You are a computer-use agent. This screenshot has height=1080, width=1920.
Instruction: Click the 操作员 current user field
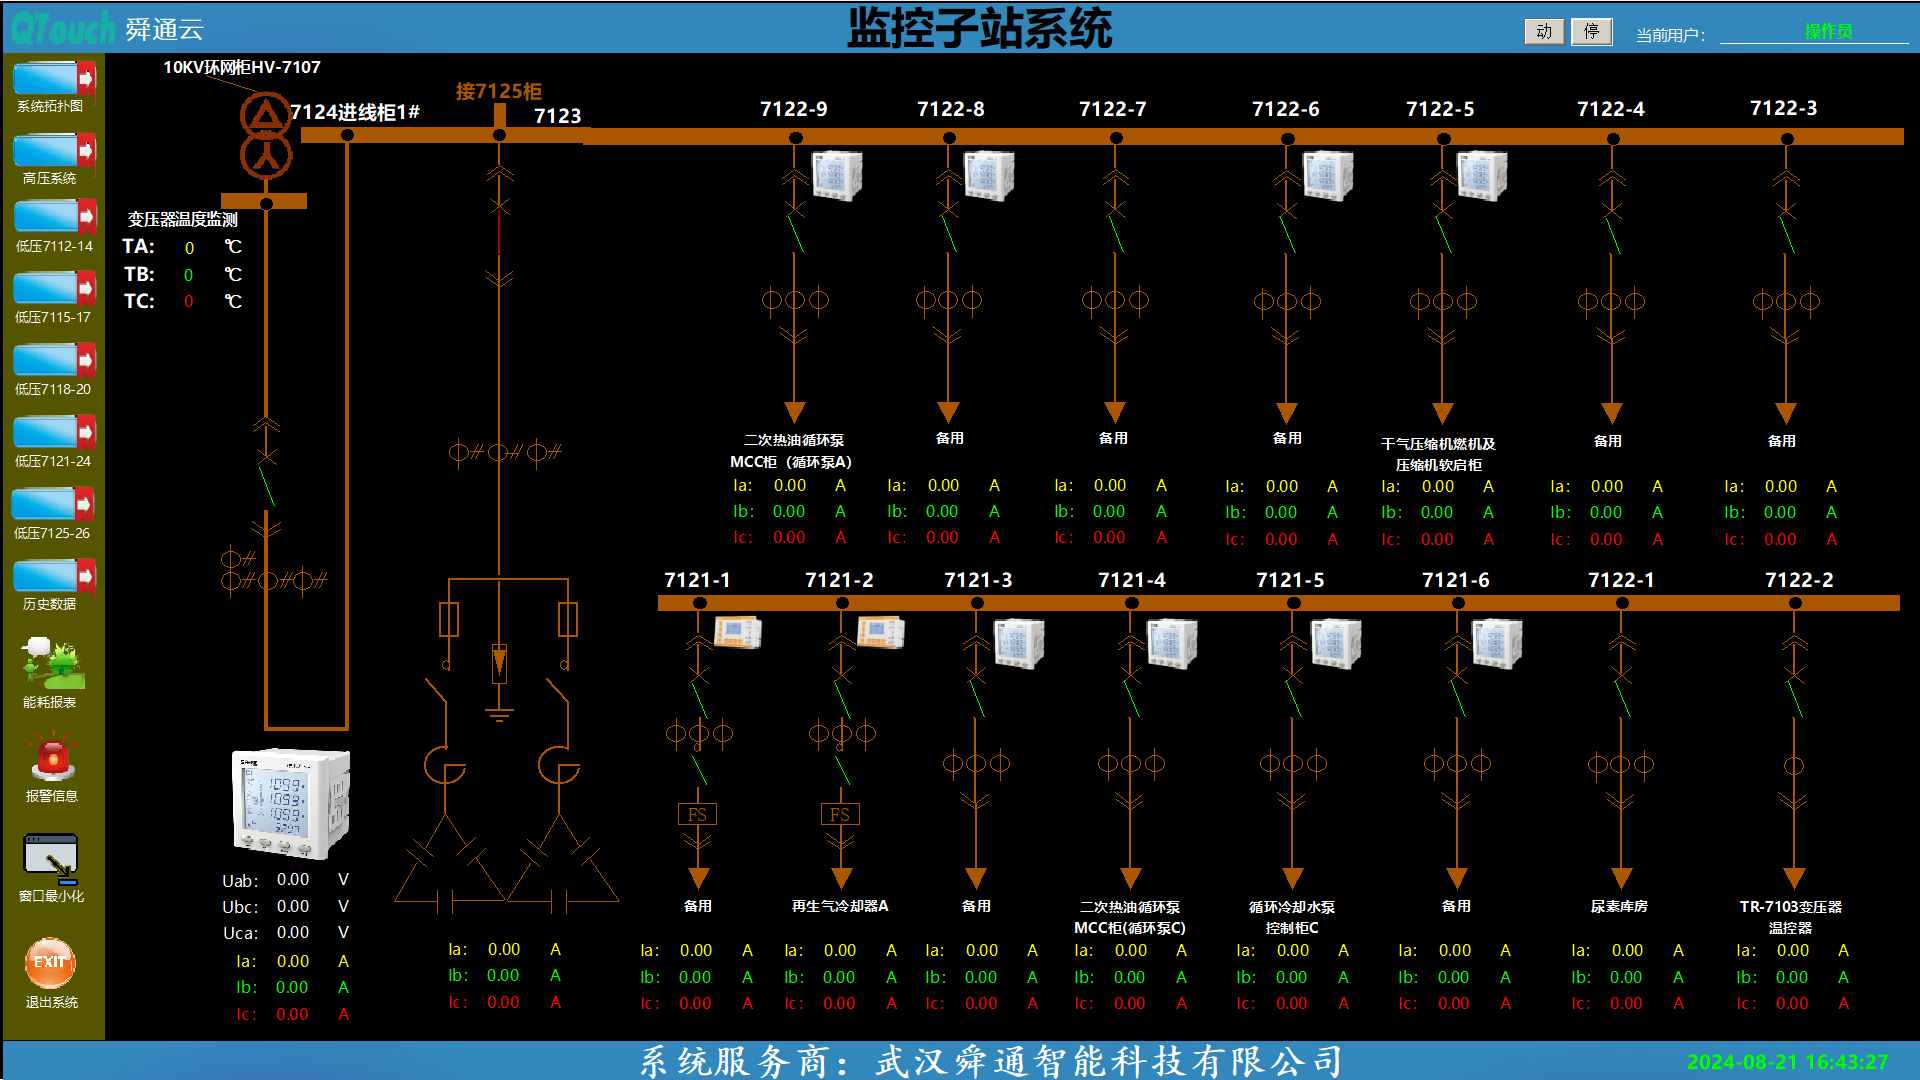pyautogui.click(x=1826, y=32)
